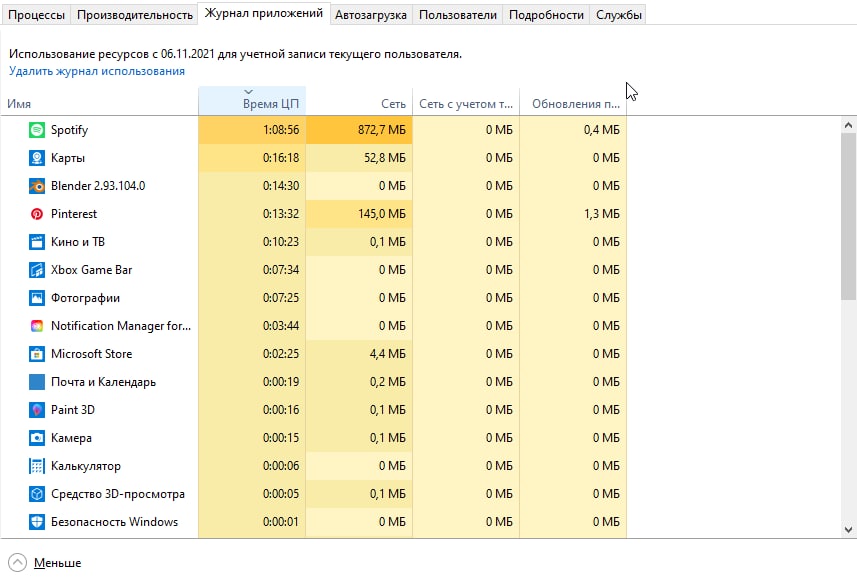Click the Paint 3D icon

click(x=37, y=410)
